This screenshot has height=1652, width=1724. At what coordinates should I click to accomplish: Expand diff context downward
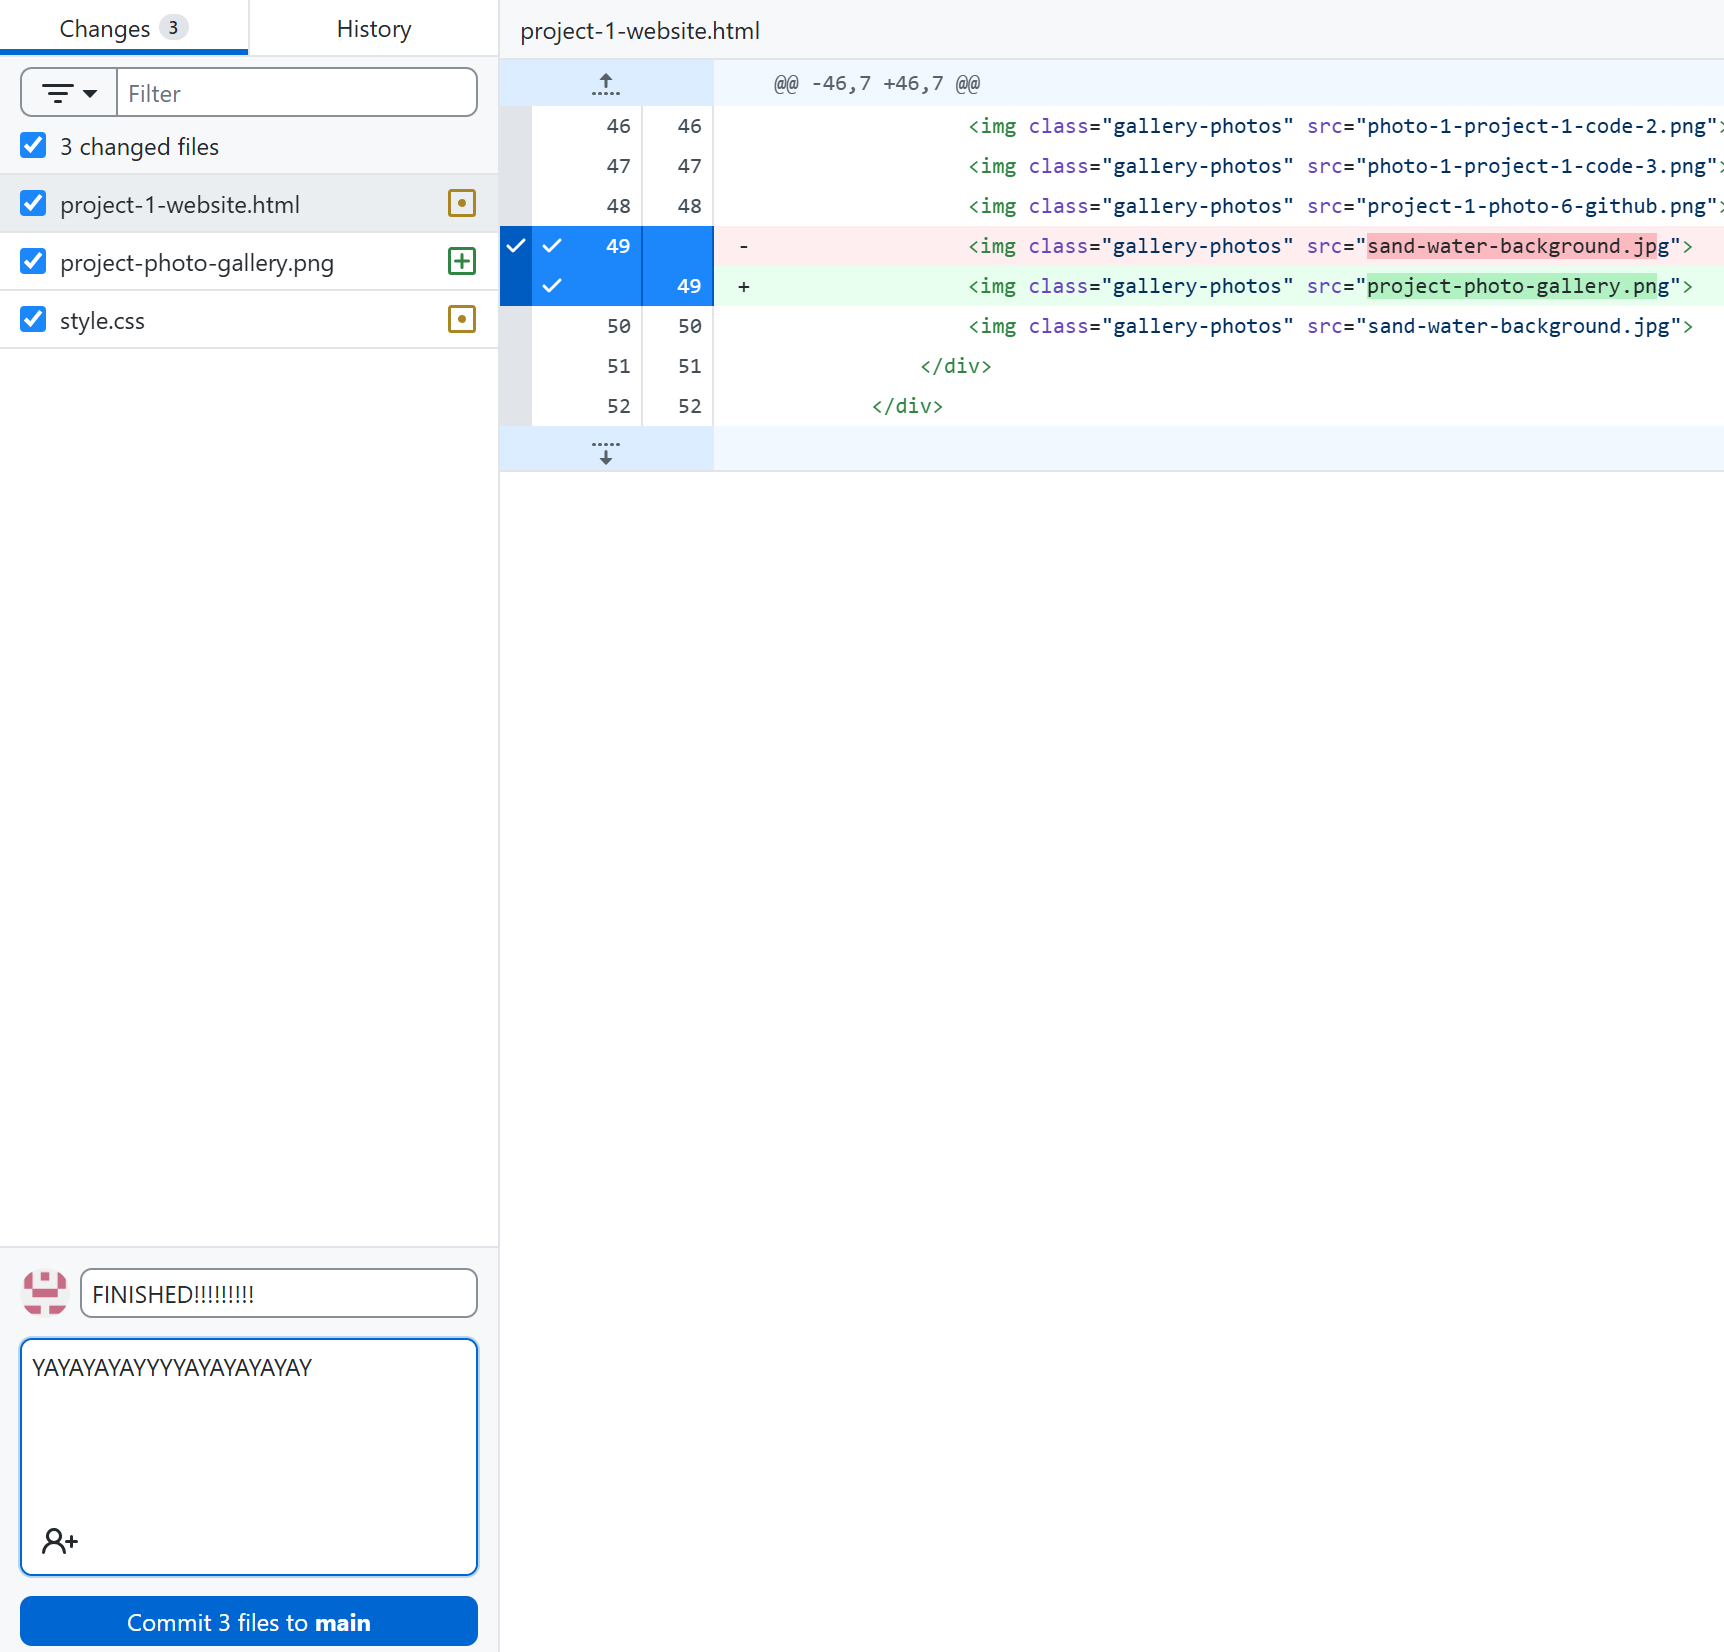click(x=606, y=451)
